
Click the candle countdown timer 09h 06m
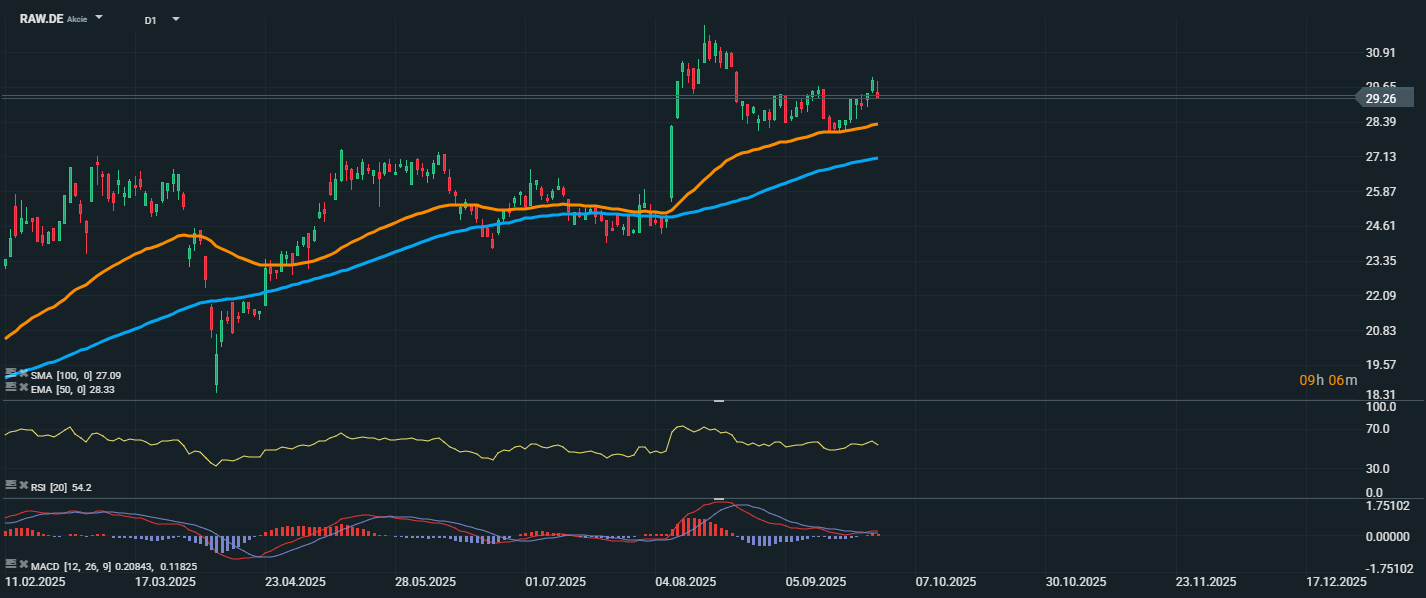[x=1329, y=380]
